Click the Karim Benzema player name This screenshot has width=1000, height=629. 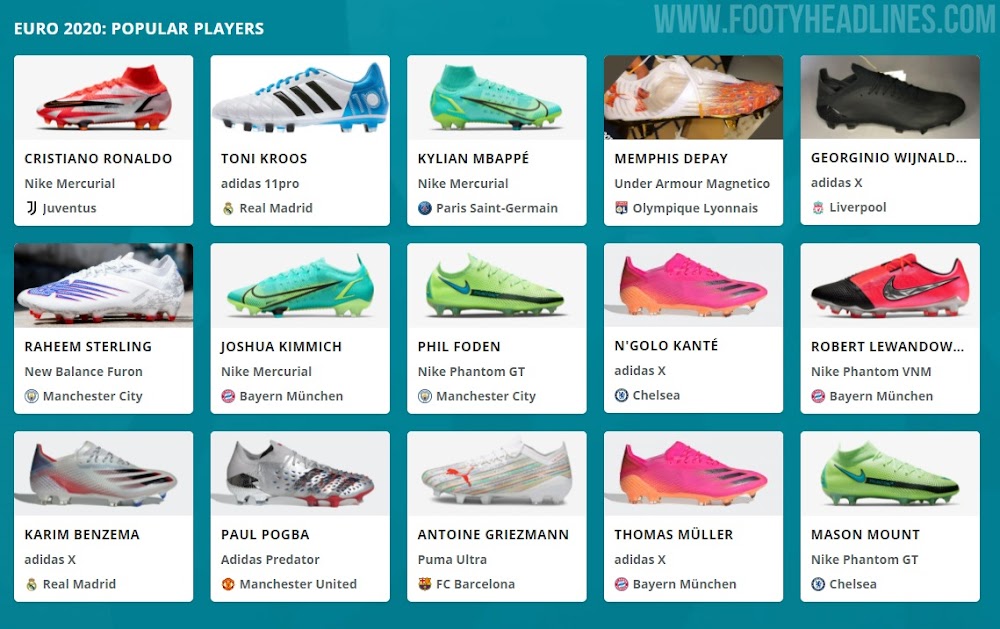point(82,535)
